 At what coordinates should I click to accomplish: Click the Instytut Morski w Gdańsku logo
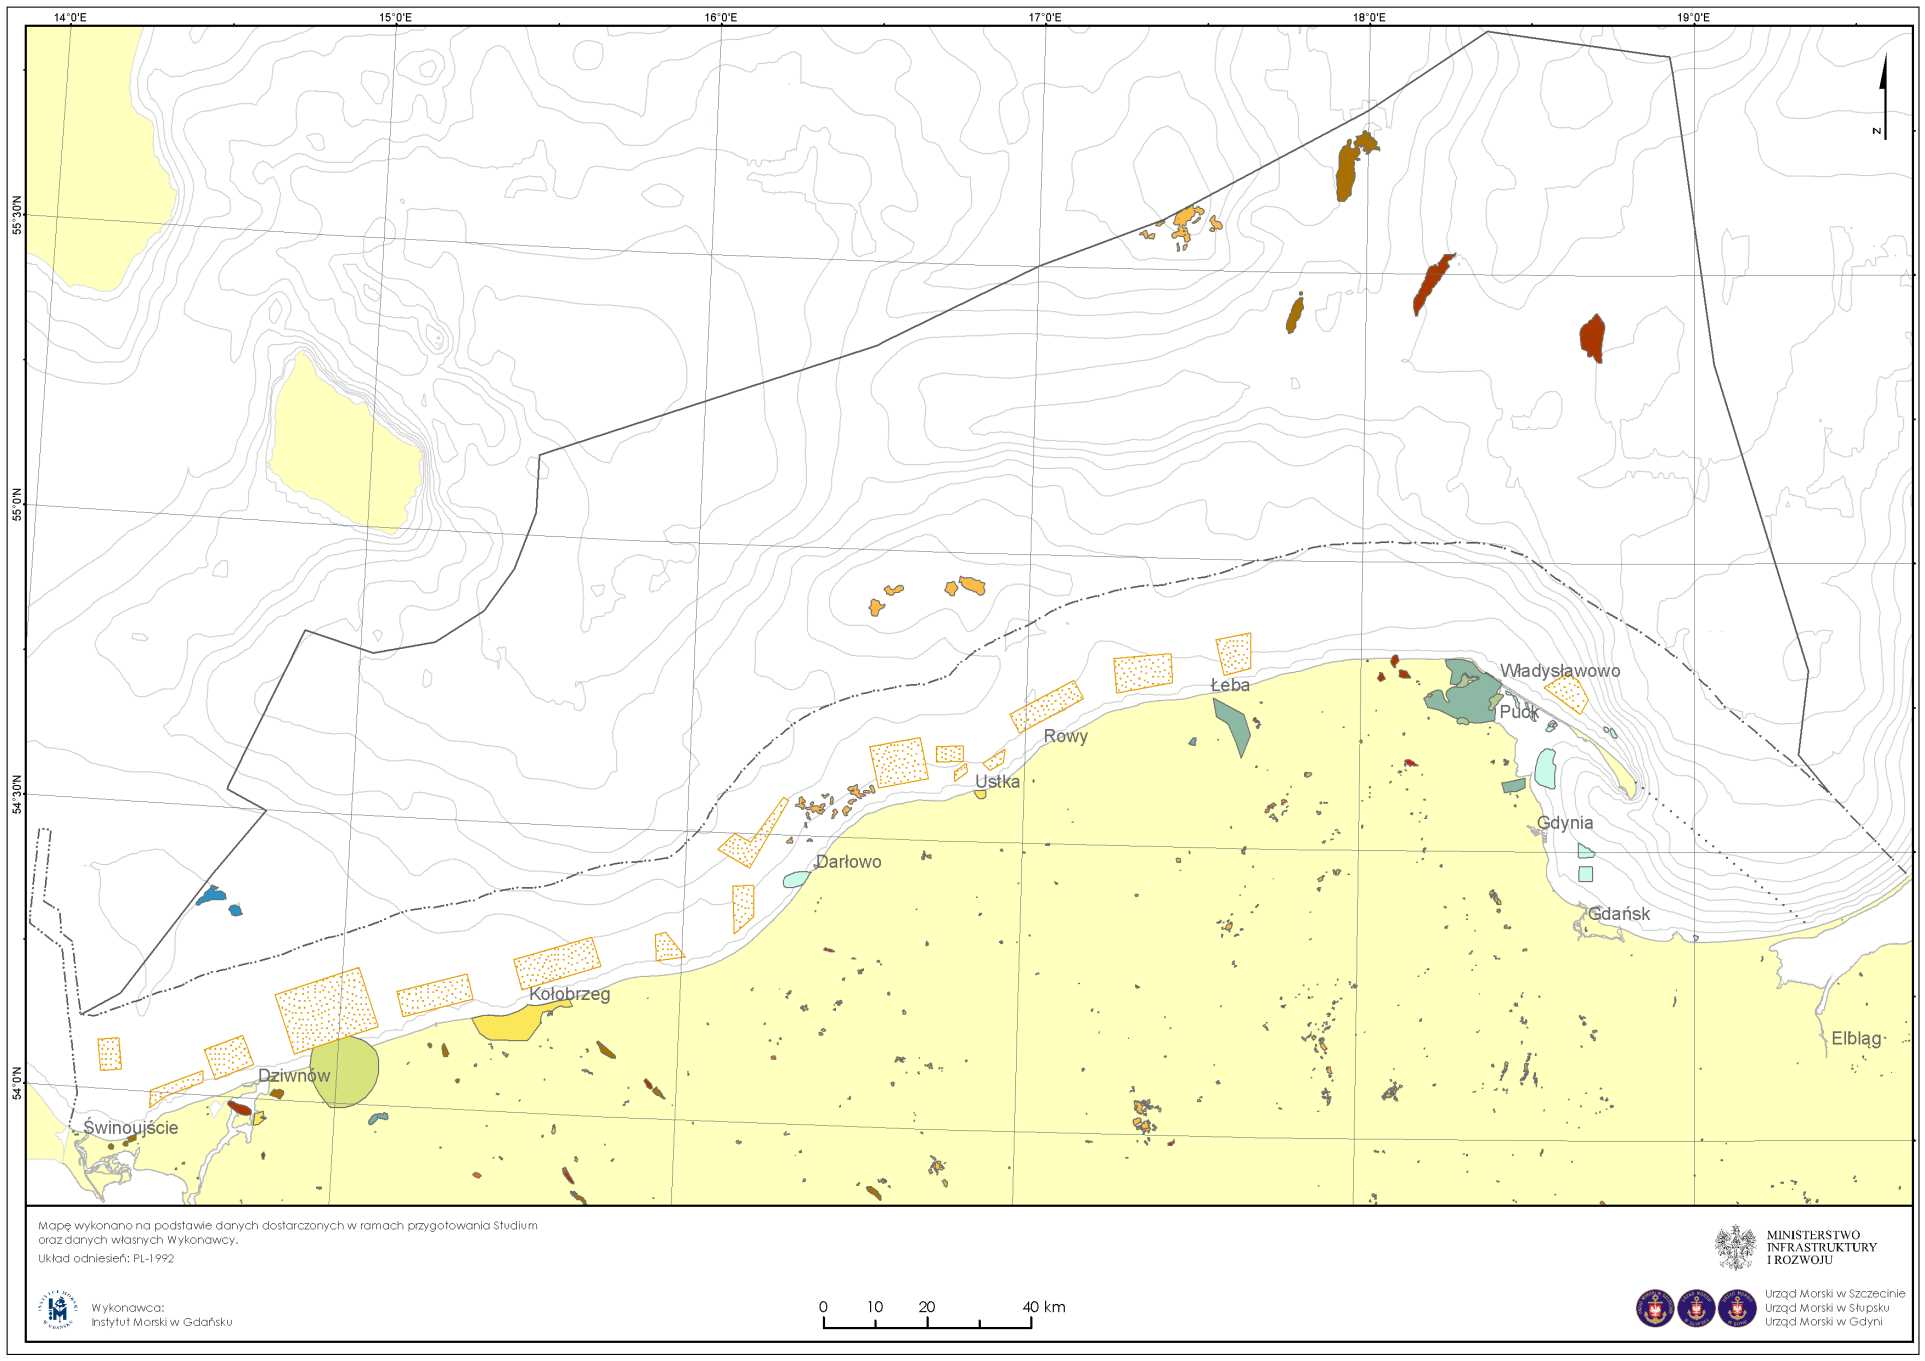click(x=58, y=1310)
